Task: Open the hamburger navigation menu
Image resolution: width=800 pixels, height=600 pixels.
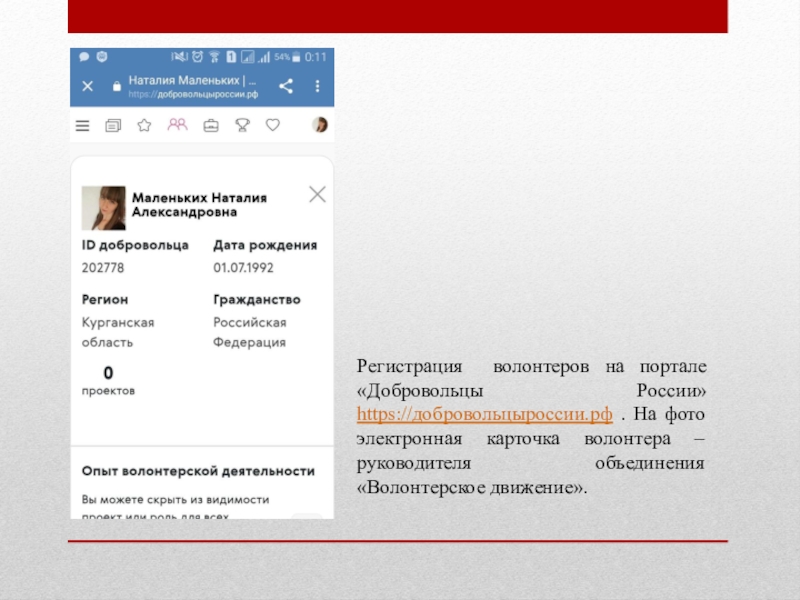Action: 83,125
